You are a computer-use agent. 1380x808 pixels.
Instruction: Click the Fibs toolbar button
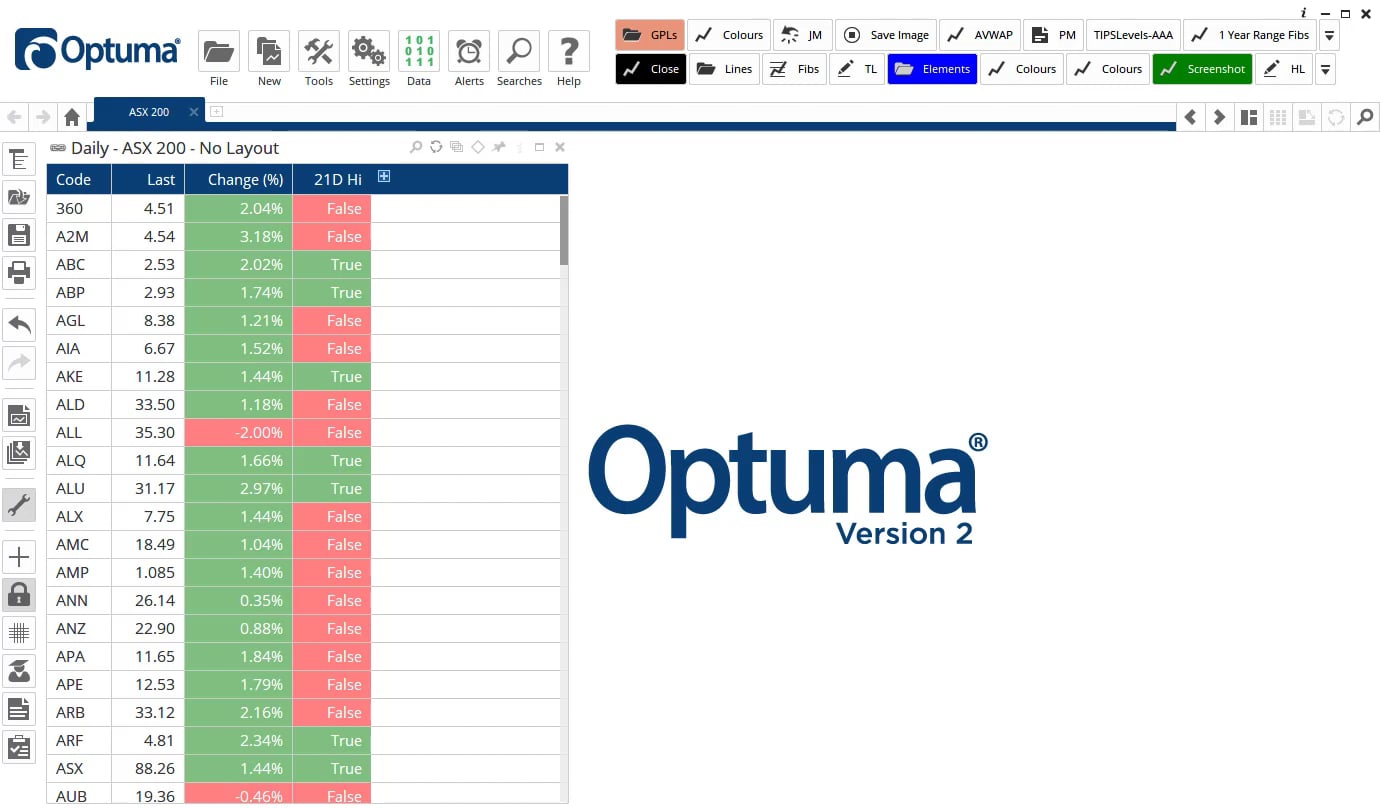[795, 69]
